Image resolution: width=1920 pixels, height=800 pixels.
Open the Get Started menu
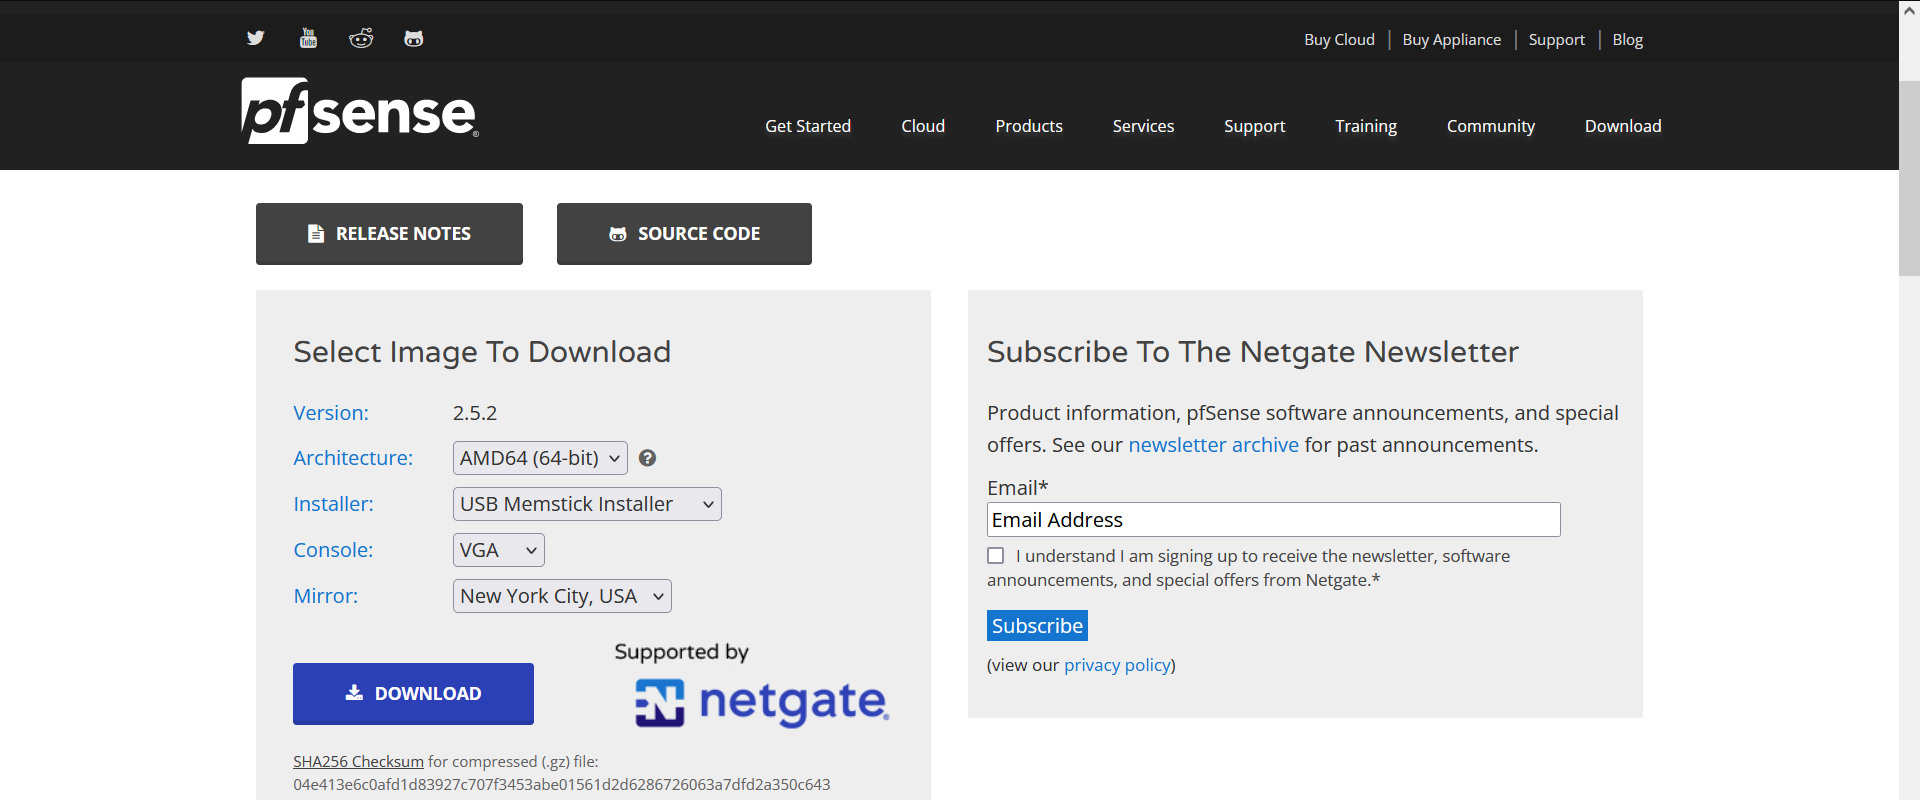[x=808, y=126]
